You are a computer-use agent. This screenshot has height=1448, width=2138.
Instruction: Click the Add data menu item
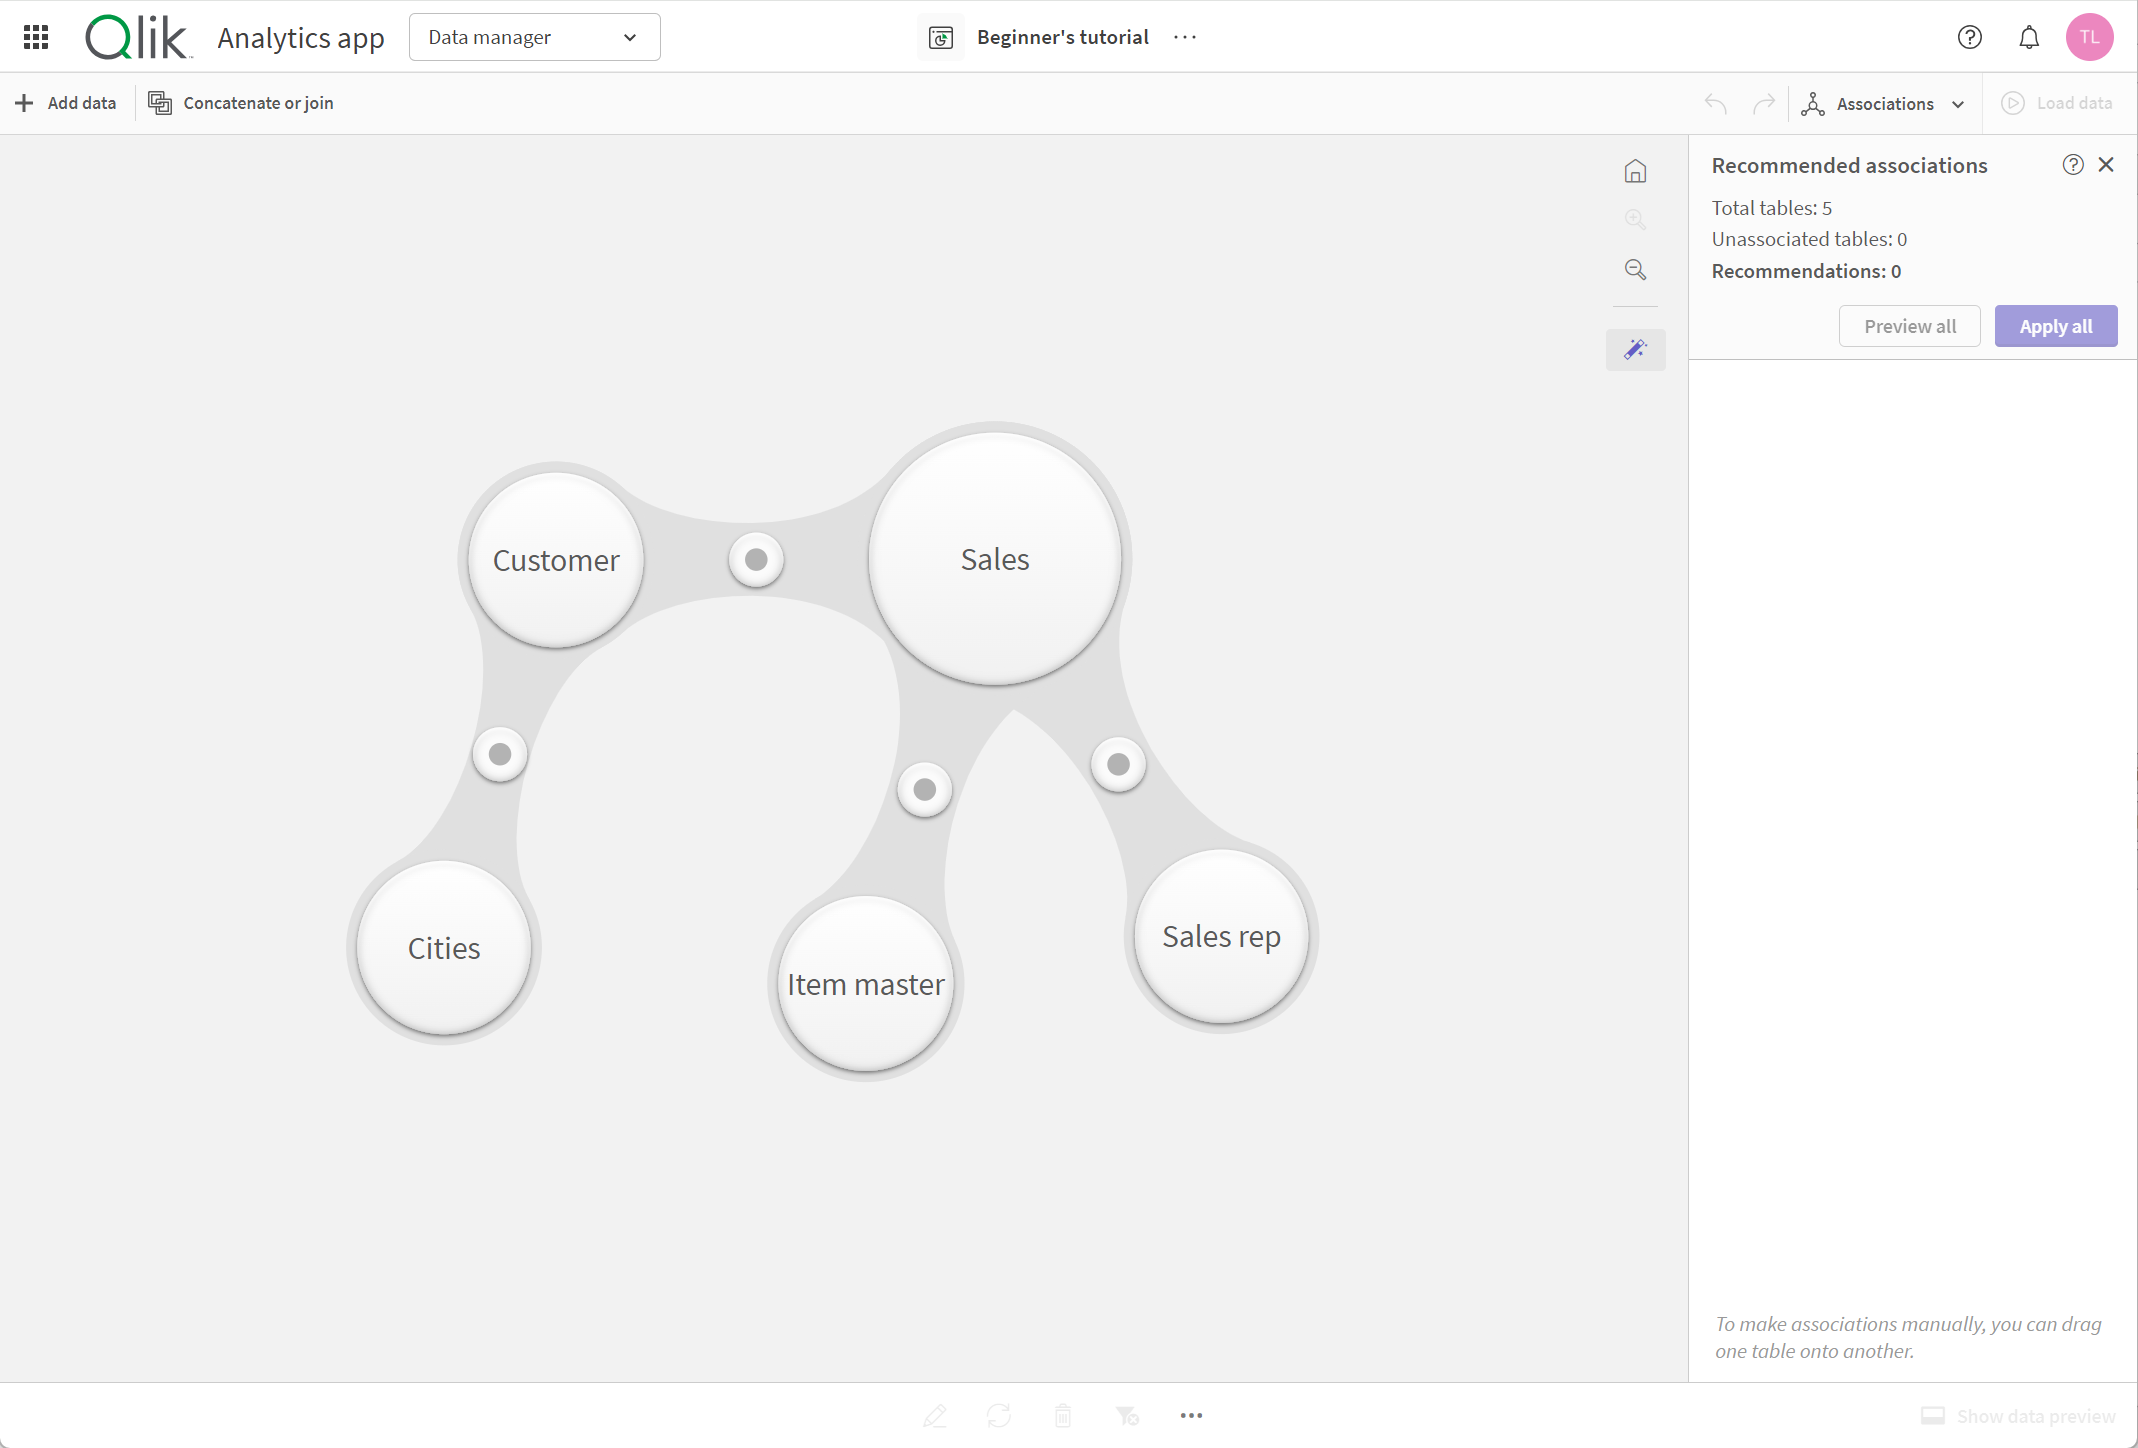click(x=66, y=102)
